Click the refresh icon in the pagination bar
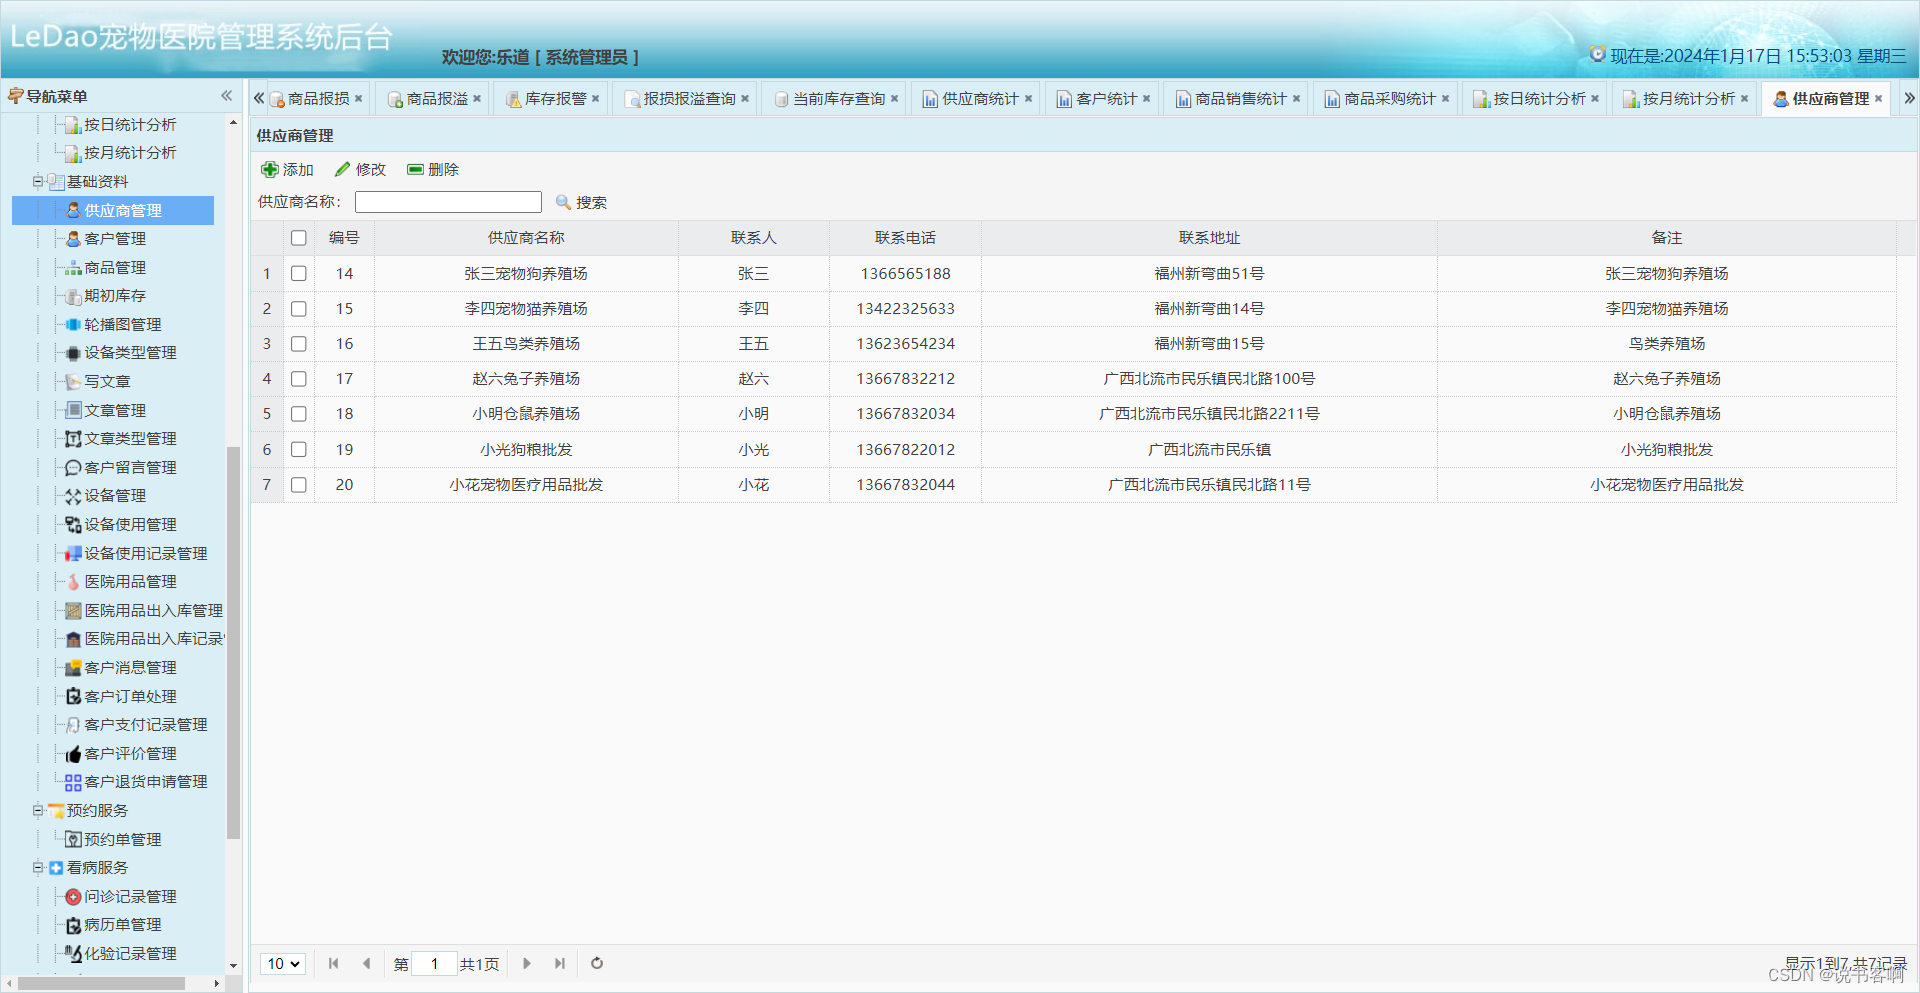 pos(597,963)
